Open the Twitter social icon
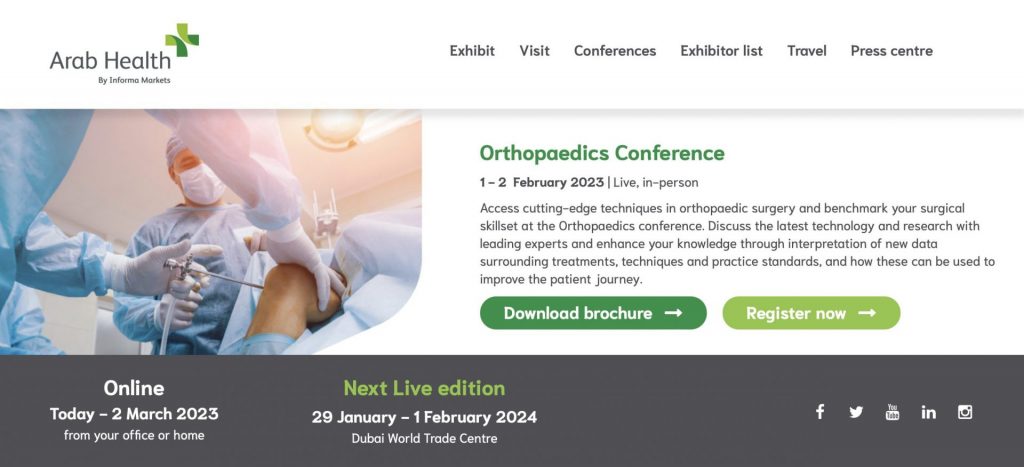 pyautogui.click(x=856, y=412)
